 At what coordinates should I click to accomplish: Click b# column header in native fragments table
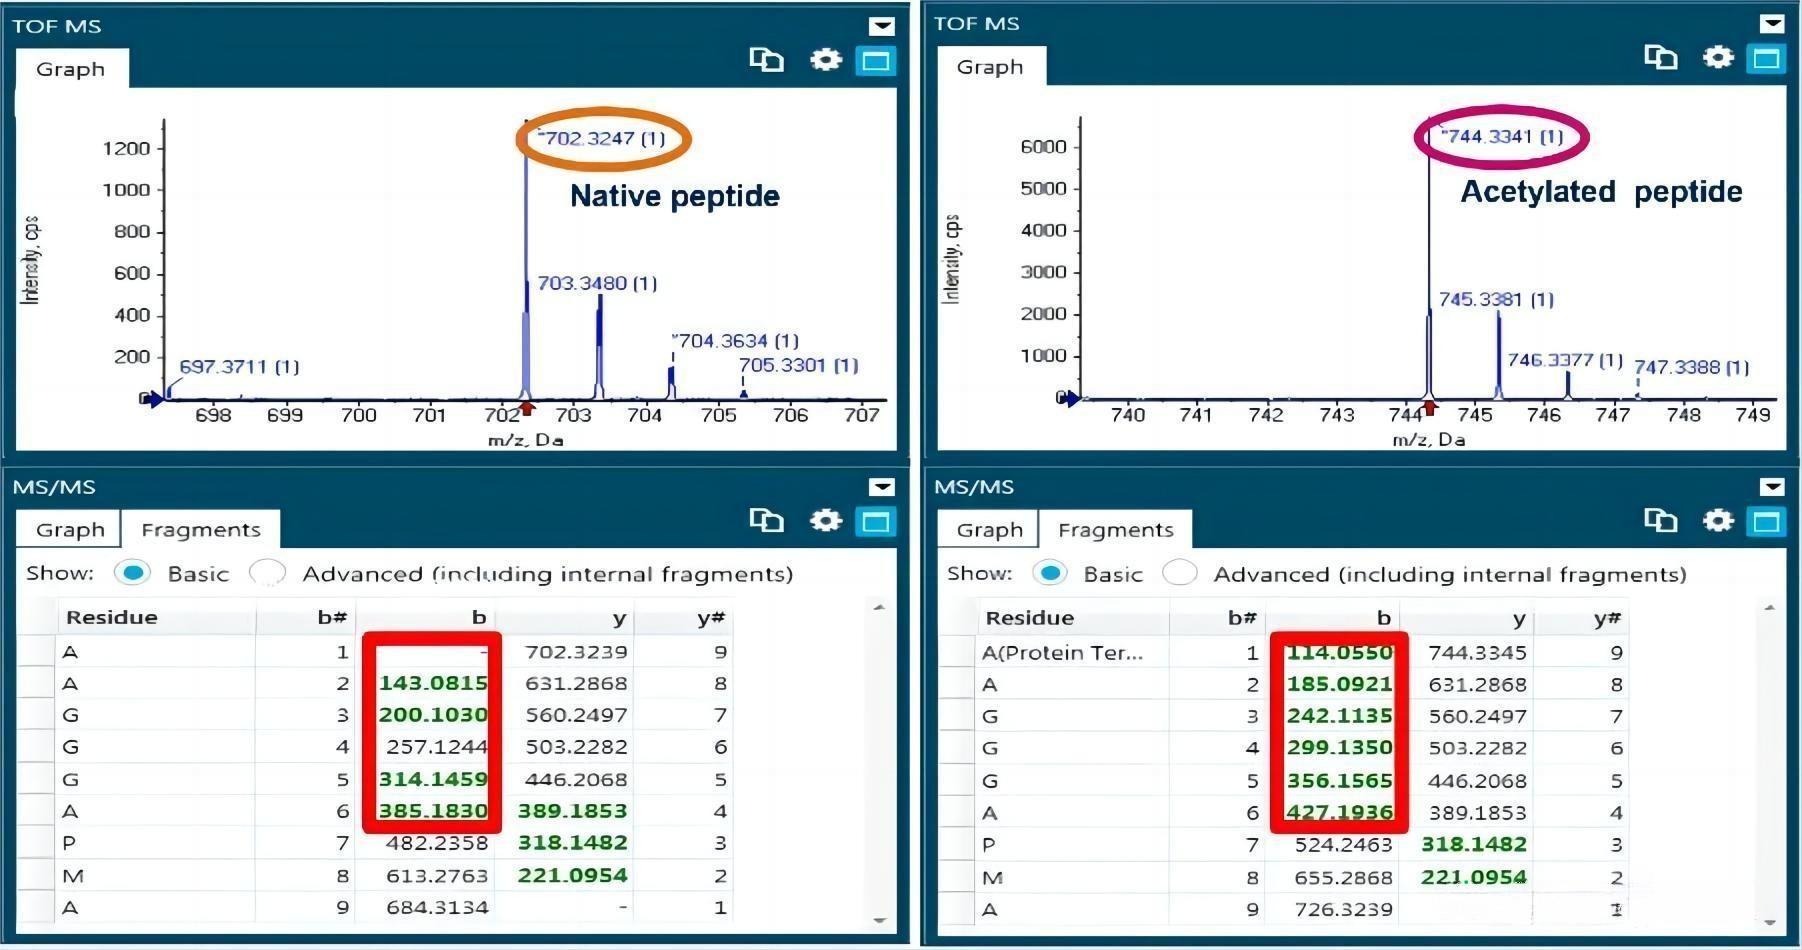[x=305, y=617]
